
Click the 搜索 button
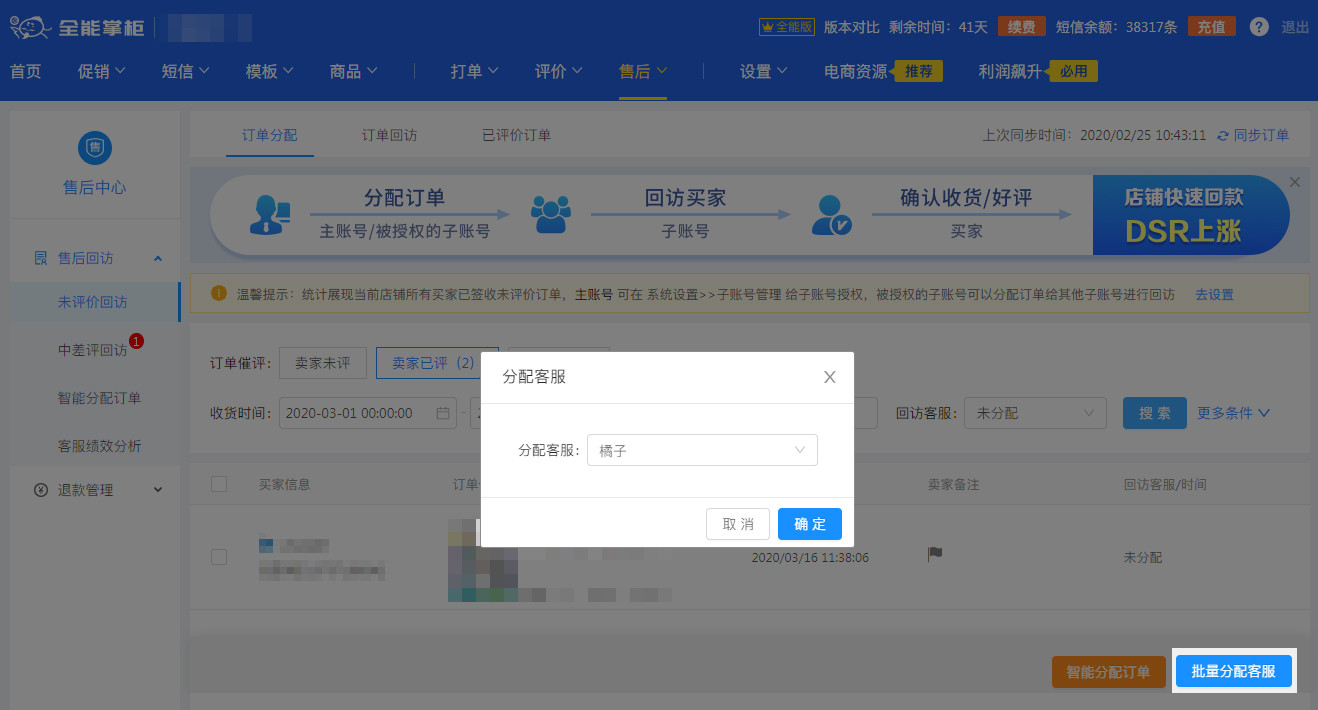point(1155,413)
